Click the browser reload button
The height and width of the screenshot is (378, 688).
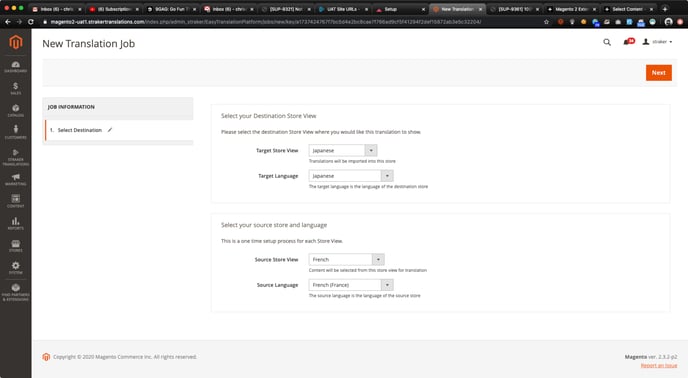click(x=31, y=22)
